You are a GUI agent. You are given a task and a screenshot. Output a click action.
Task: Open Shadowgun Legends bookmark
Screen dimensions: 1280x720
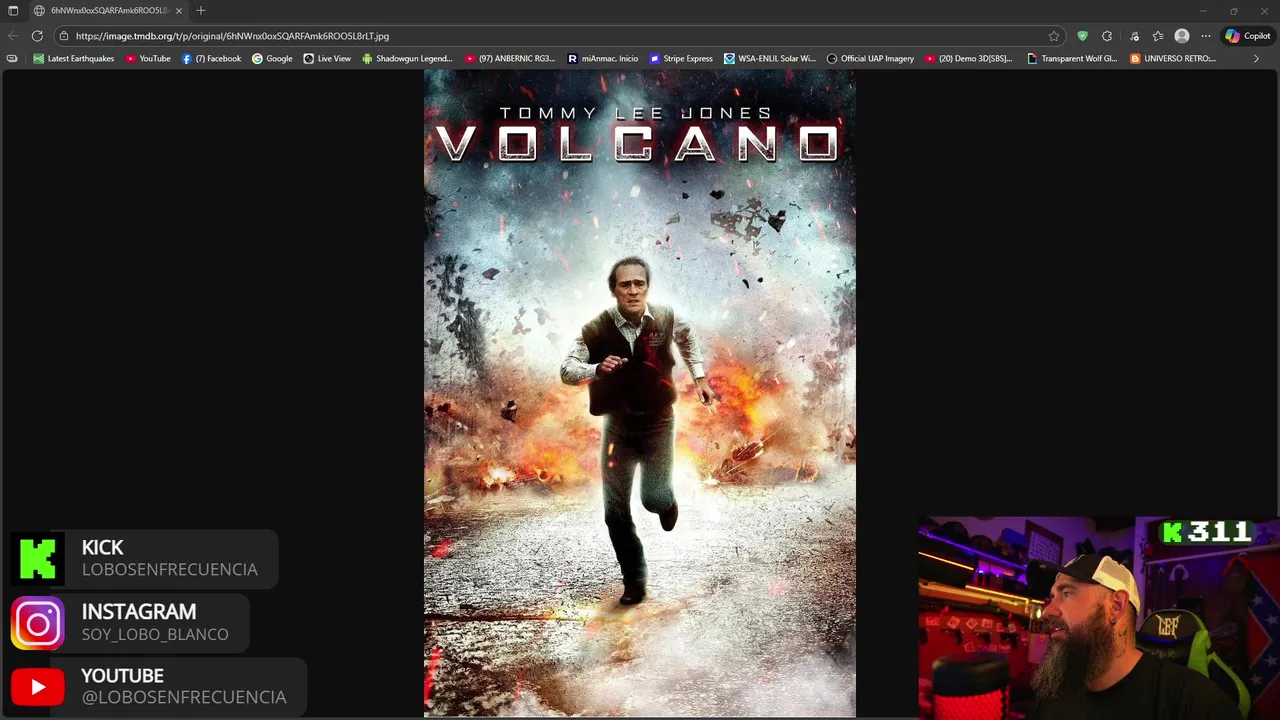coord(407,59)
